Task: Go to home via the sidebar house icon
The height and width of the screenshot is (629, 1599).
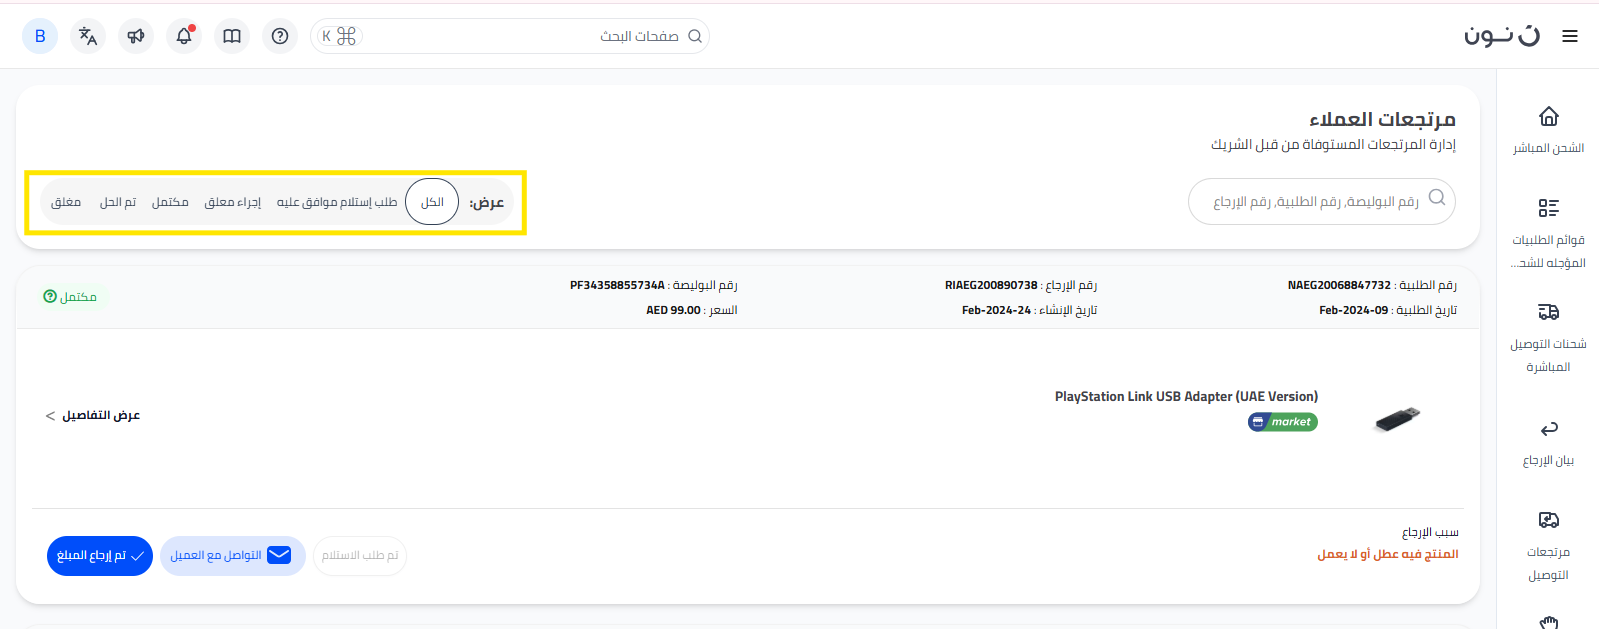Action: coord(1548,117)
